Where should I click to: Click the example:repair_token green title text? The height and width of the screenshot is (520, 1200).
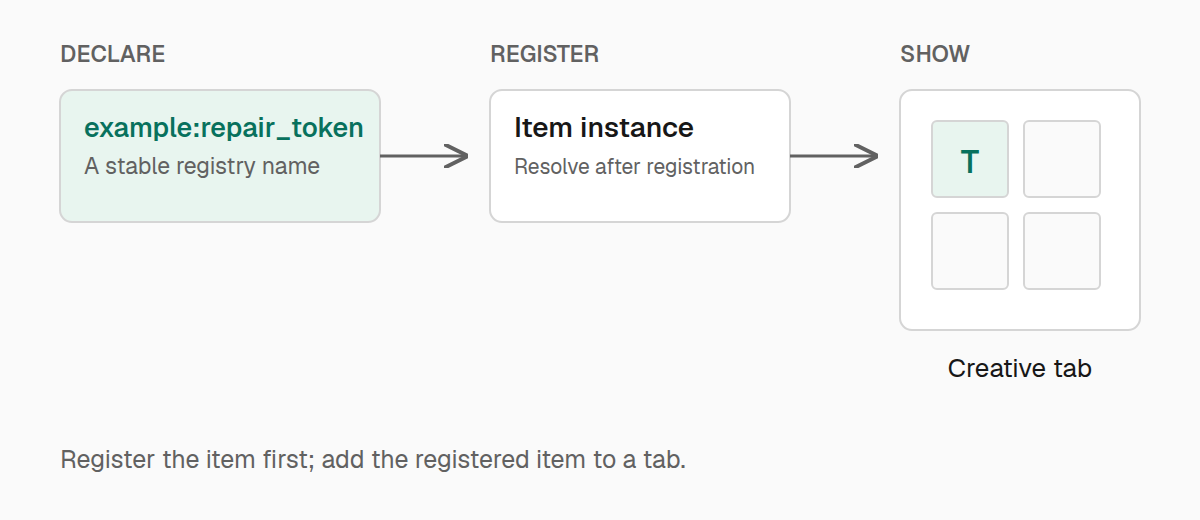pyautogui.click(x=224, y=128)
